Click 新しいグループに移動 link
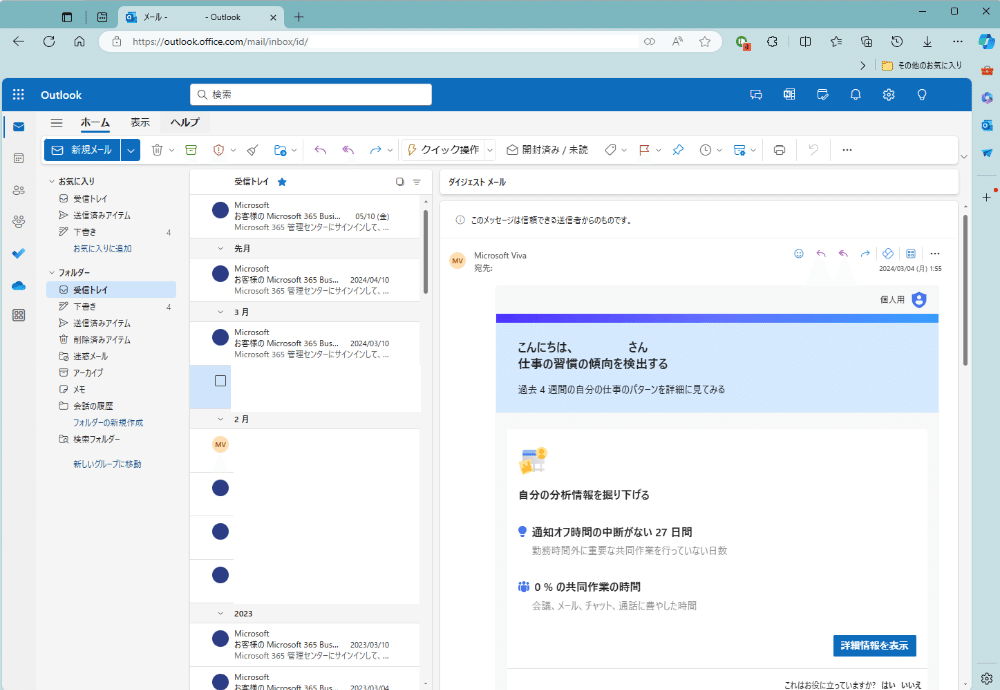The width and height of the screenshot is (1000, 690). (107, 464)
